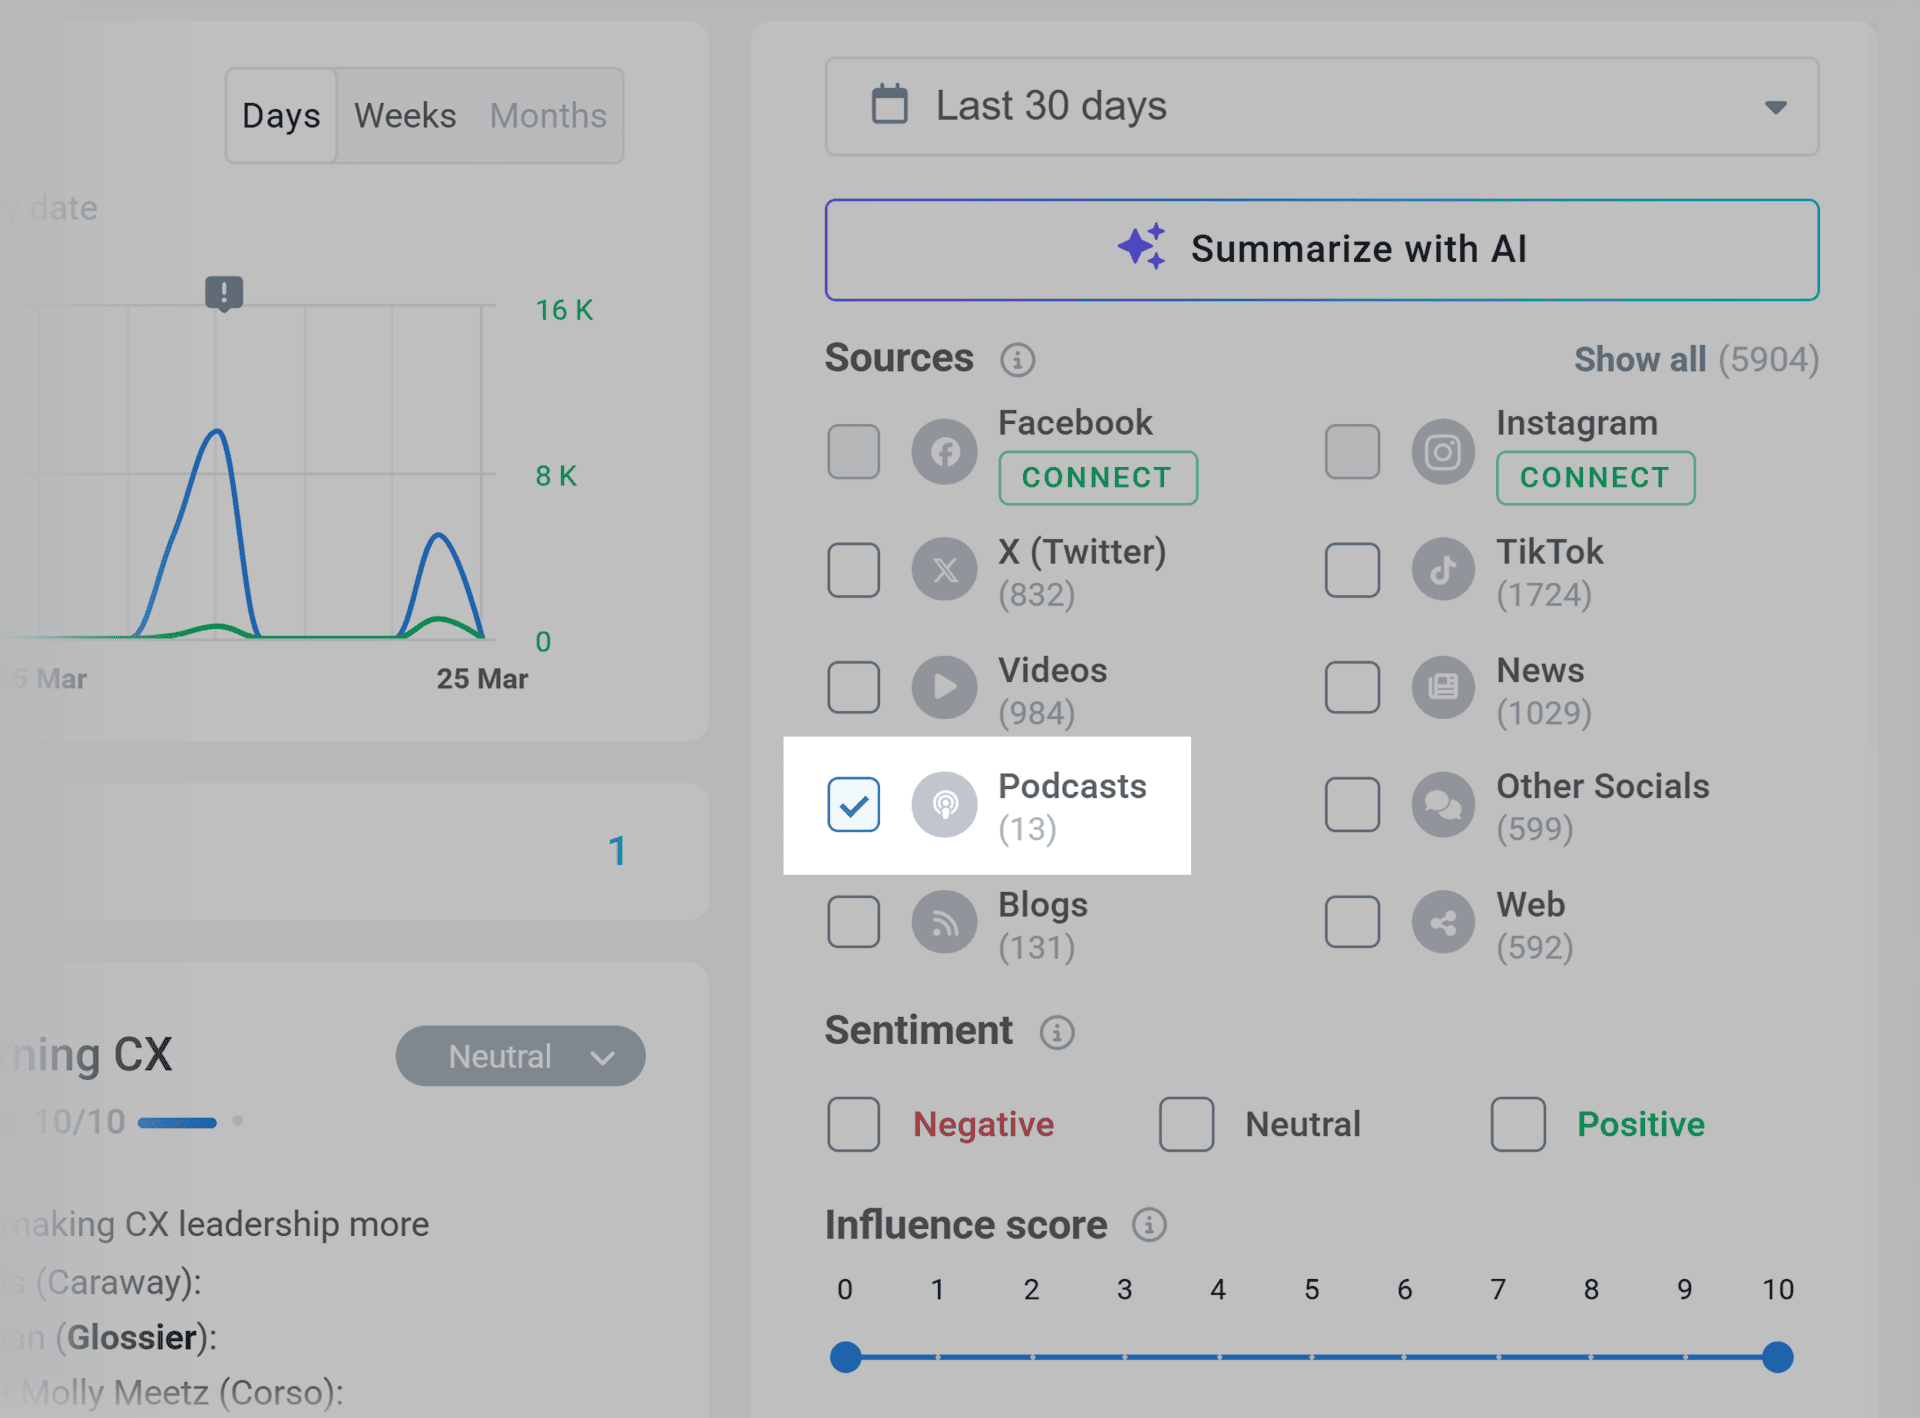Click the TikTok source icon
Screen dimensions: 1920x1418
point(1442,570)
